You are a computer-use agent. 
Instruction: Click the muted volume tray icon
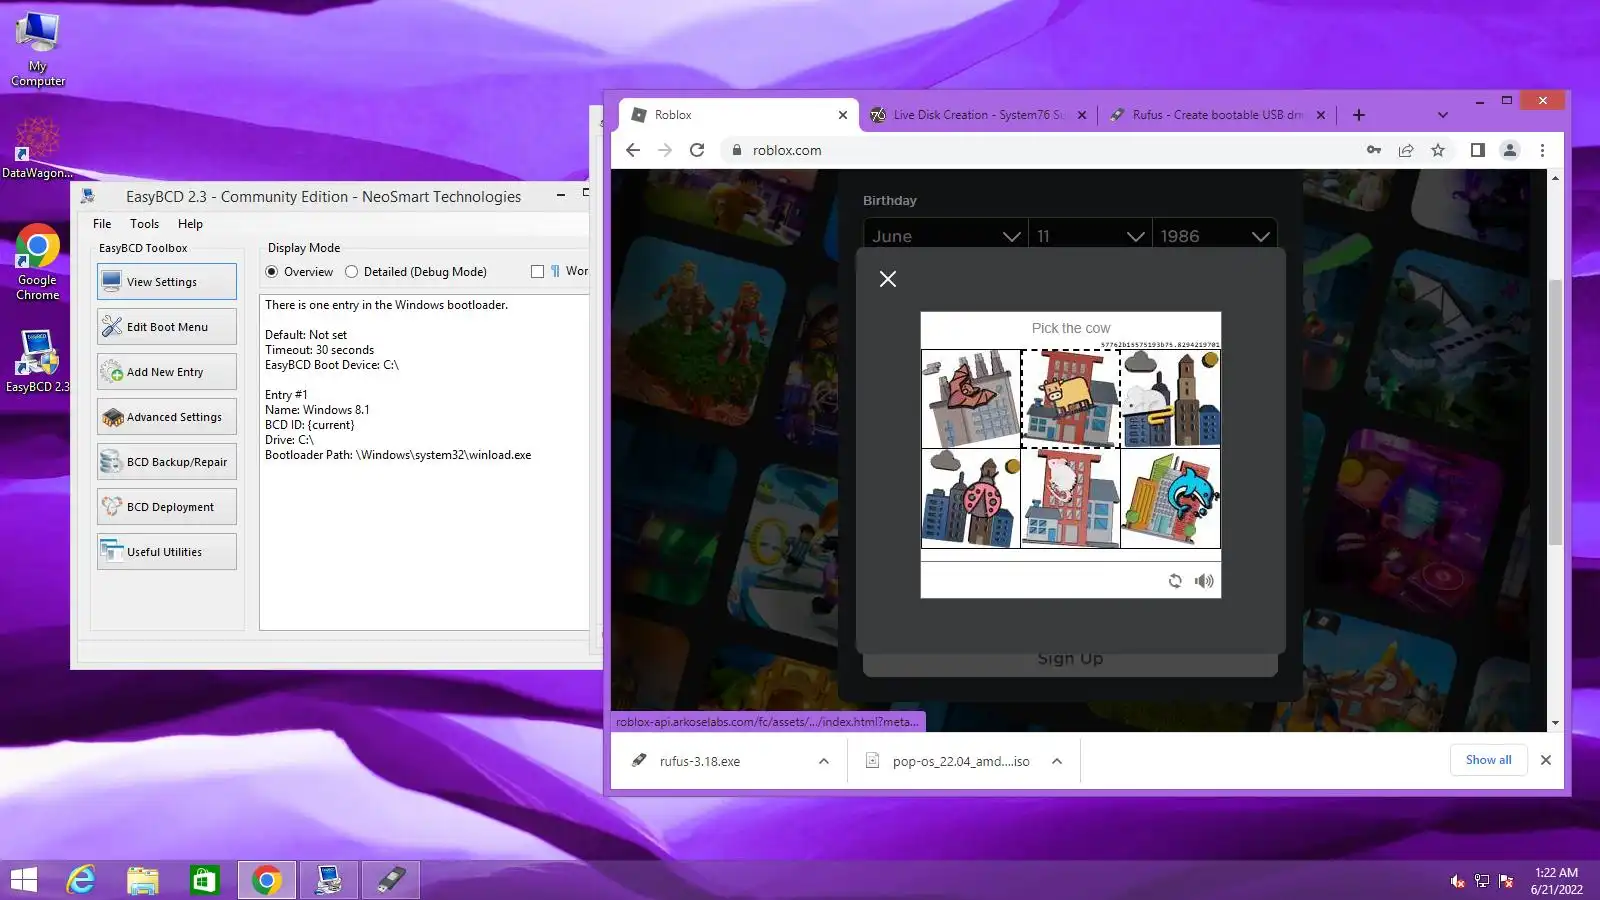click(x=1457, y=881)
